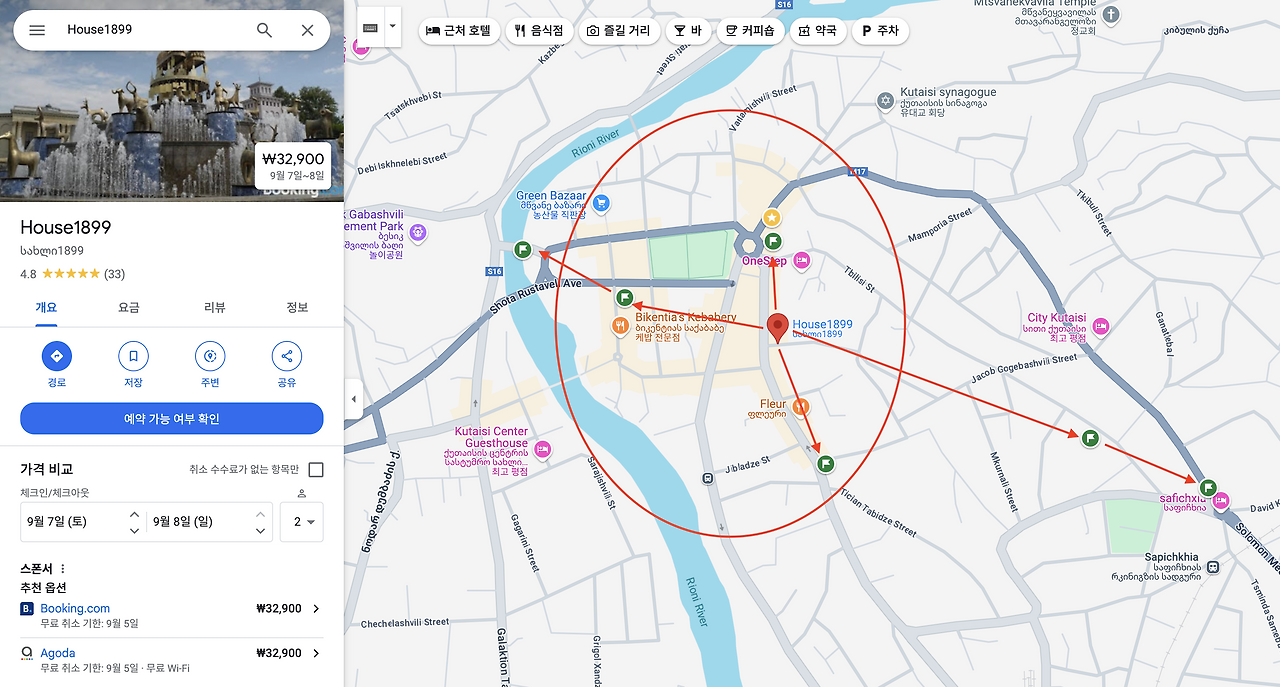Open the input tool dropdown arrow
Image resolution: width=1280 pixels, height=687 pixels.
(x=393, y=27)
